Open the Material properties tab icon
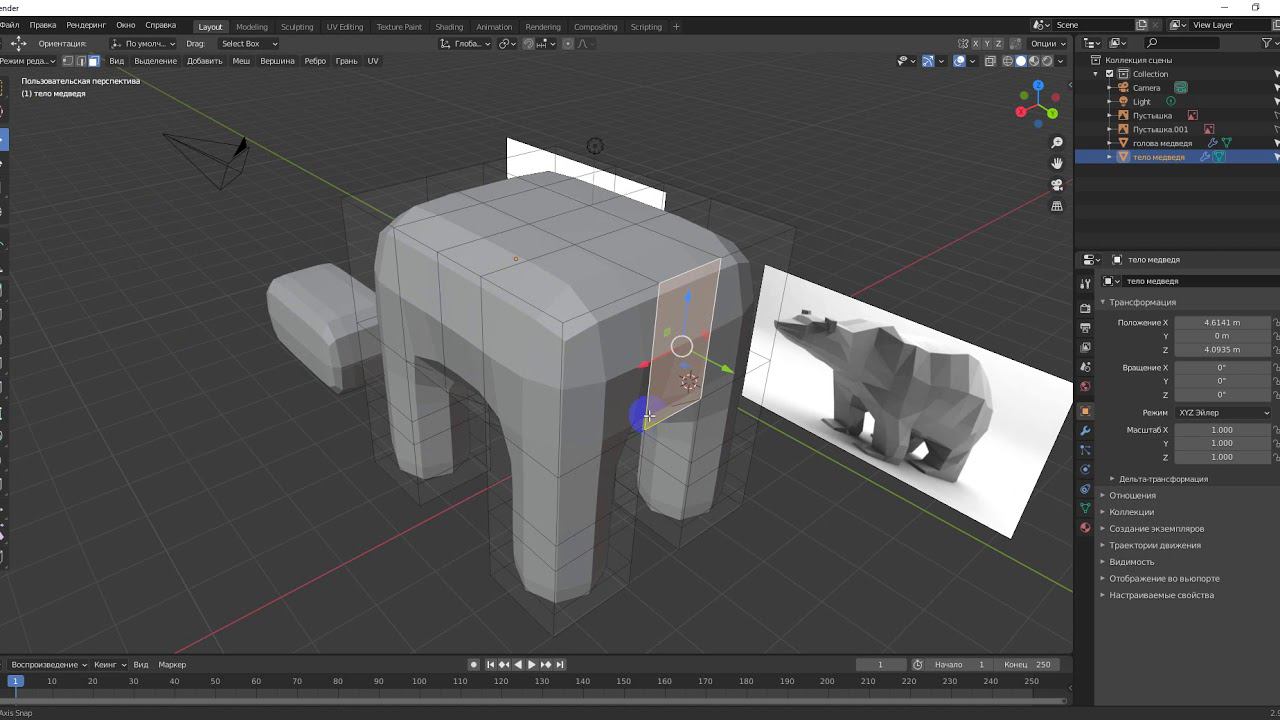Image resolution: width=1280 pixels, height=720 pixels. (x=1085, y=528)
